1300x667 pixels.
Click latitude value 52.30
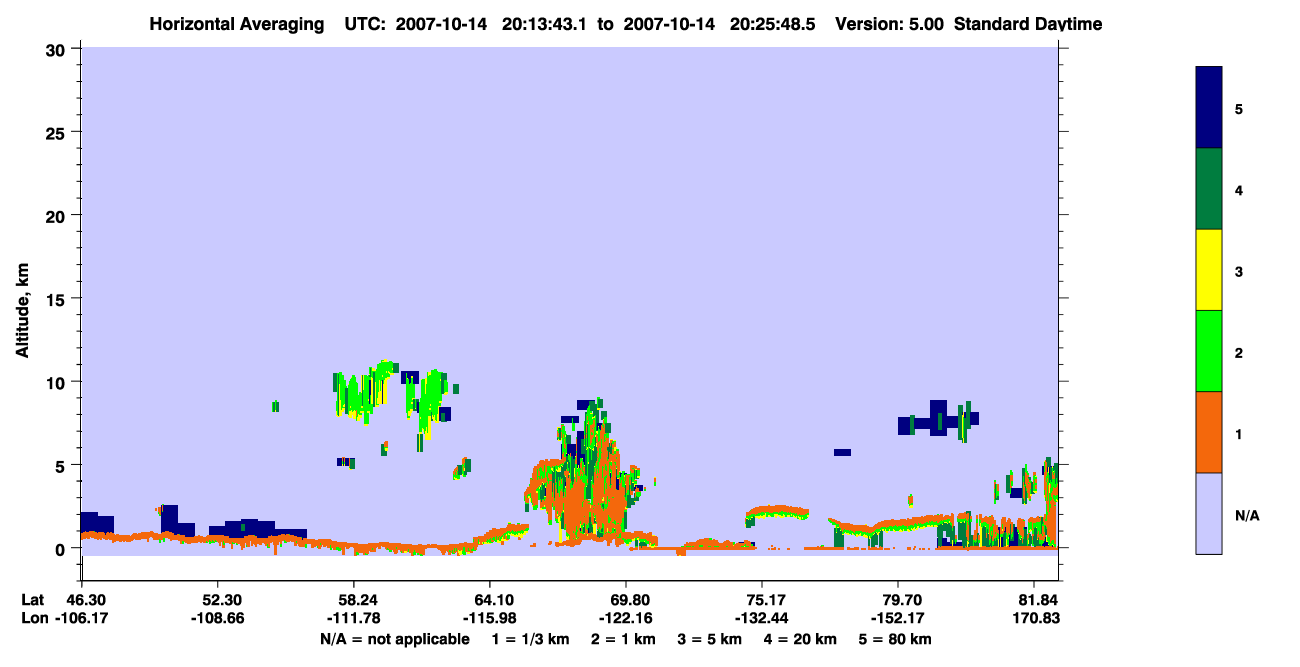pos(218,600)
